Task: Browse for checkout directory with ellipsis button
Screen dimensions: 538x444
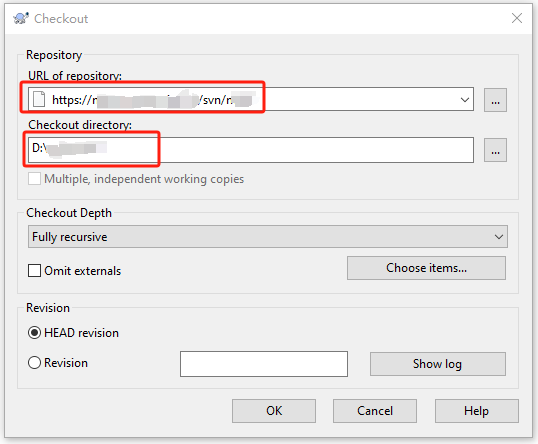Action: pyautogui.click(x=495, y=150)
